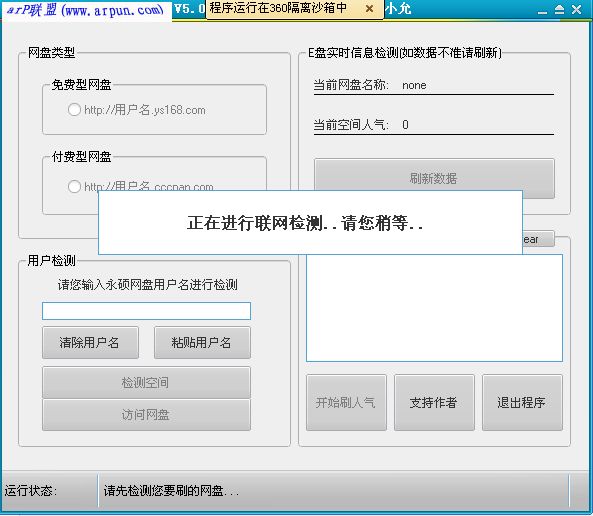Viewport: 593px width, 516px height.
Task: Click the 请您输入永硕网盘用户名进行检测 prompt text
Action: pyautogui.click(x=147, y=284)
